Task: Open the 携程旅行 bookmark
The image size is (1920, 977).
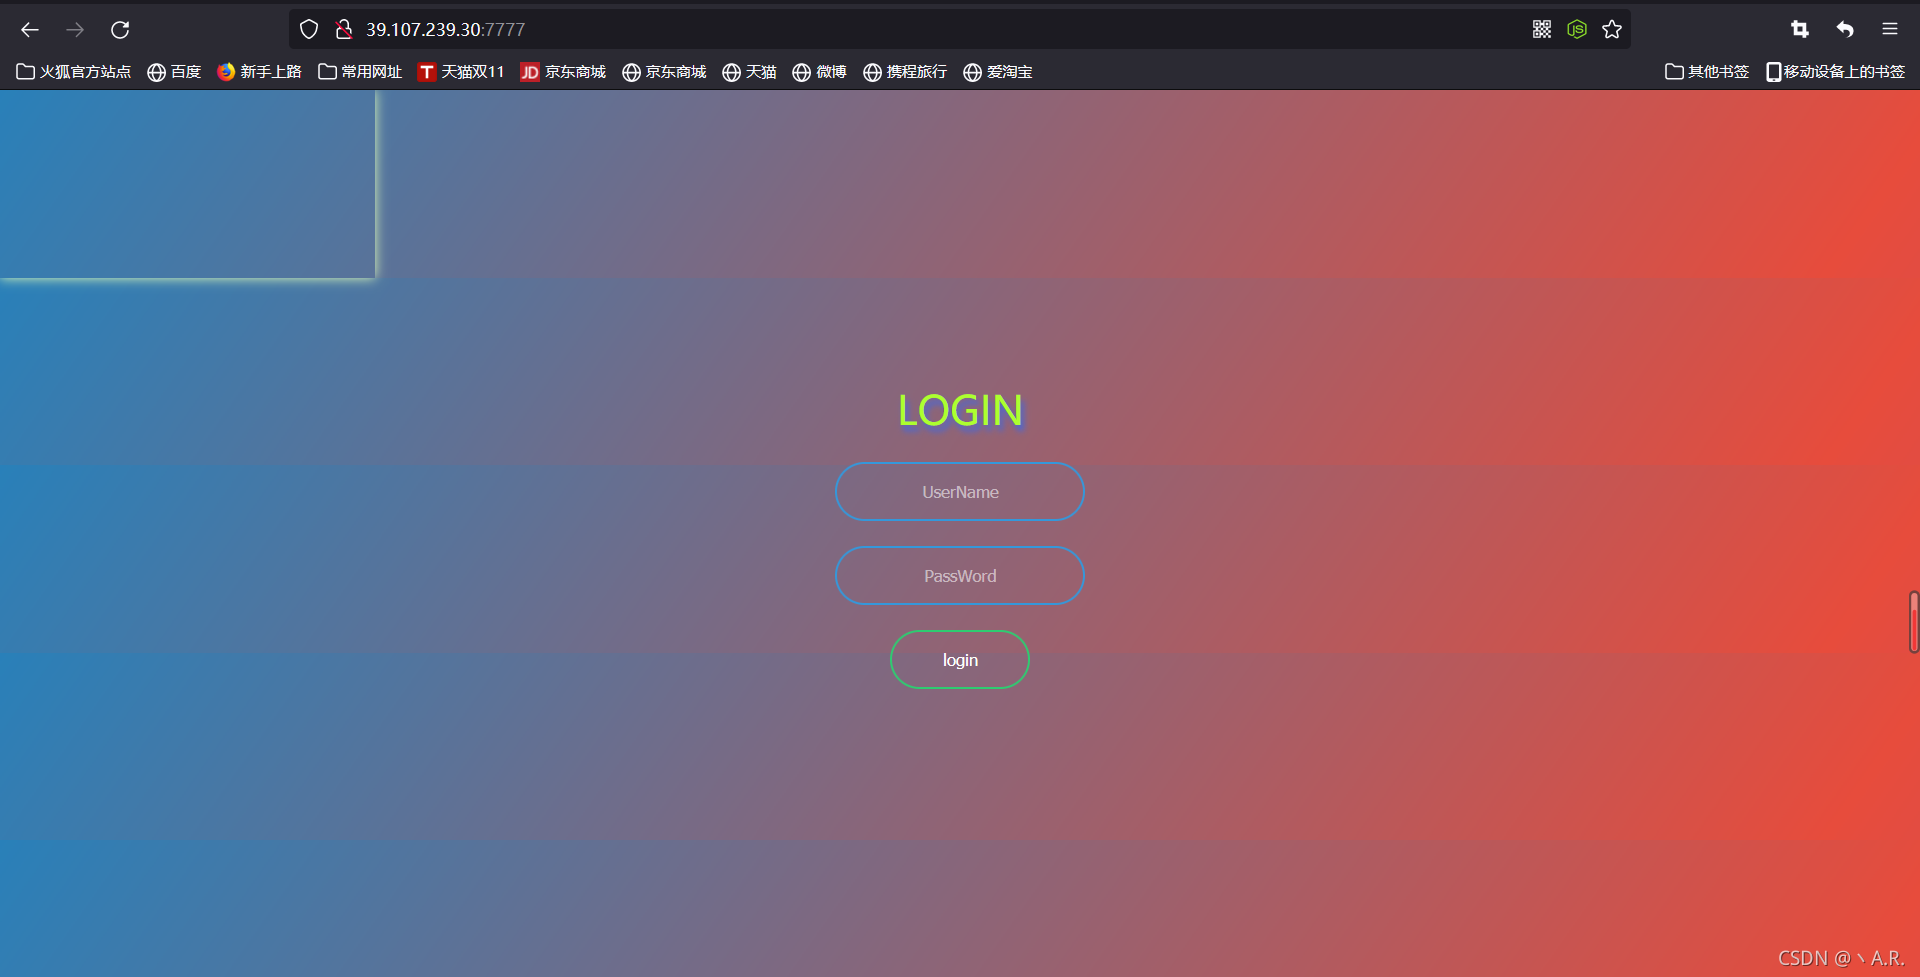Action: coord(905,72)
